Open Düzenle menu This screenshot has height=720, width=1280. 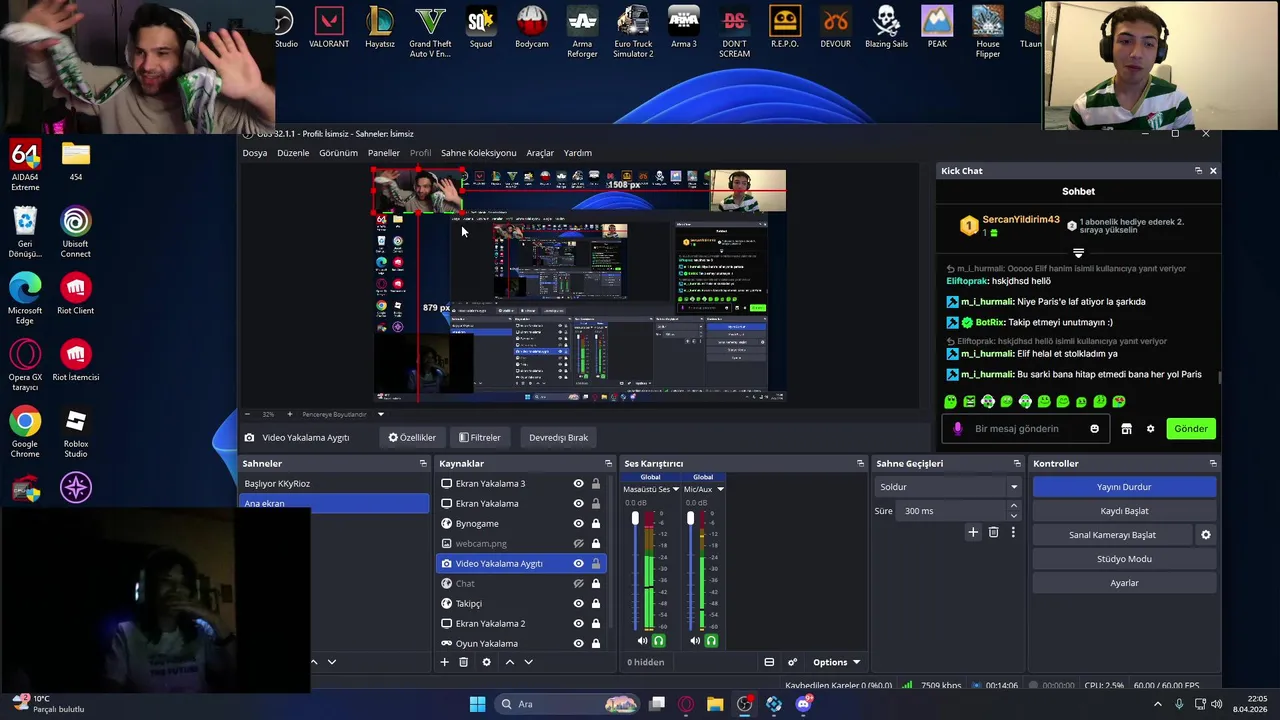293,153
